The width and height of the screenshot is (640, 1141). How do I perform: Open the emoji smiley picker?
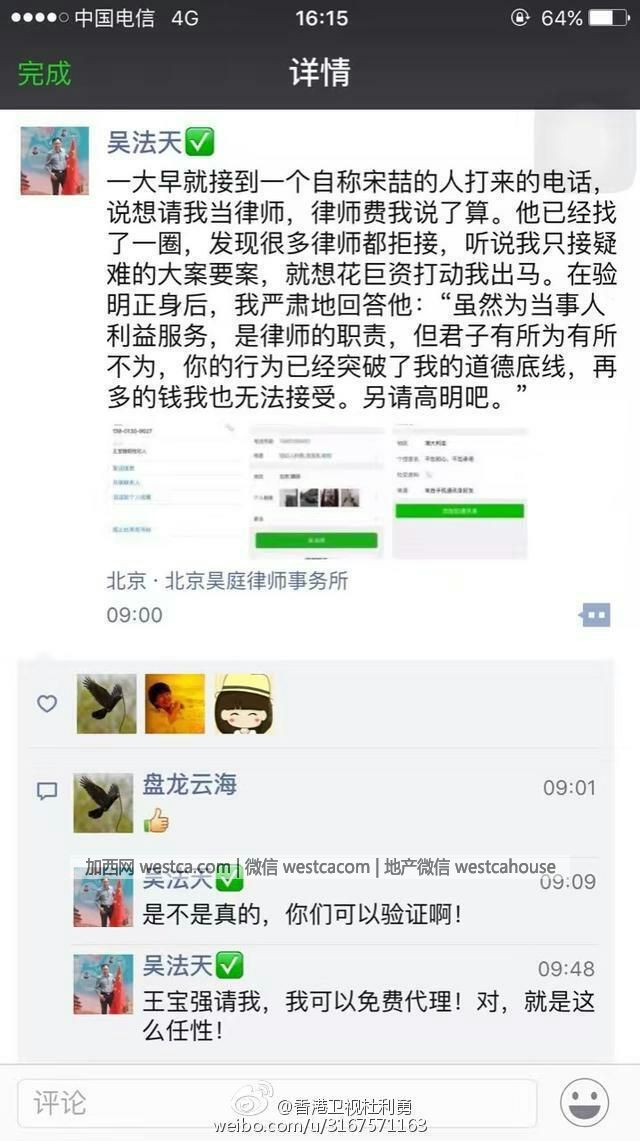(x=584, y=1103)
